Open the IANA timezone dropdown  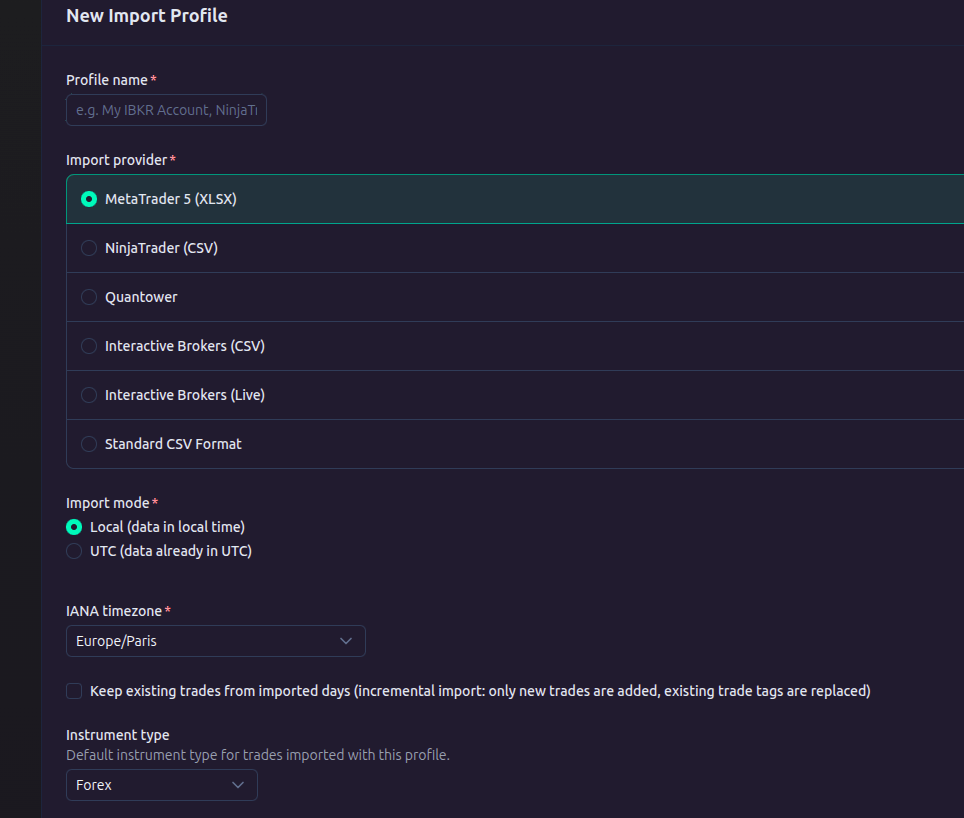216,641
